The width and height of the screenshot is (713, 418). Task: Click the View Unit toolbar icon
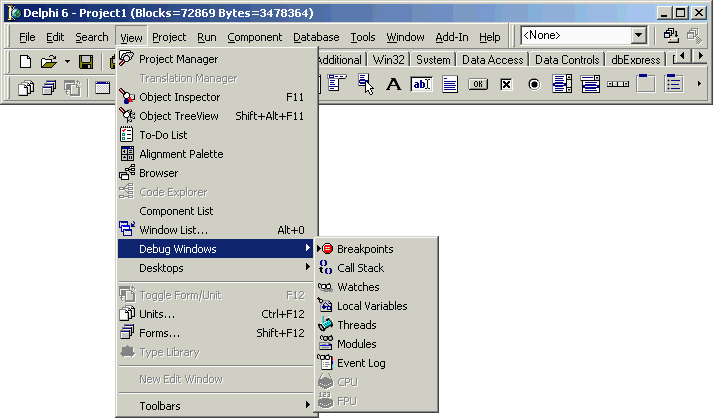[x=25, y=87]
